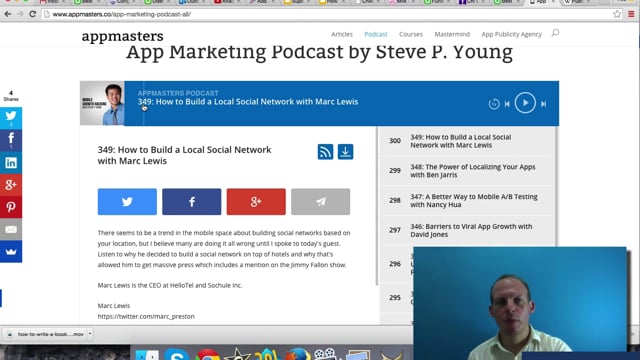The image size is (640, 360).
Task: Open Skype from the dock
Action: [177, 354]
